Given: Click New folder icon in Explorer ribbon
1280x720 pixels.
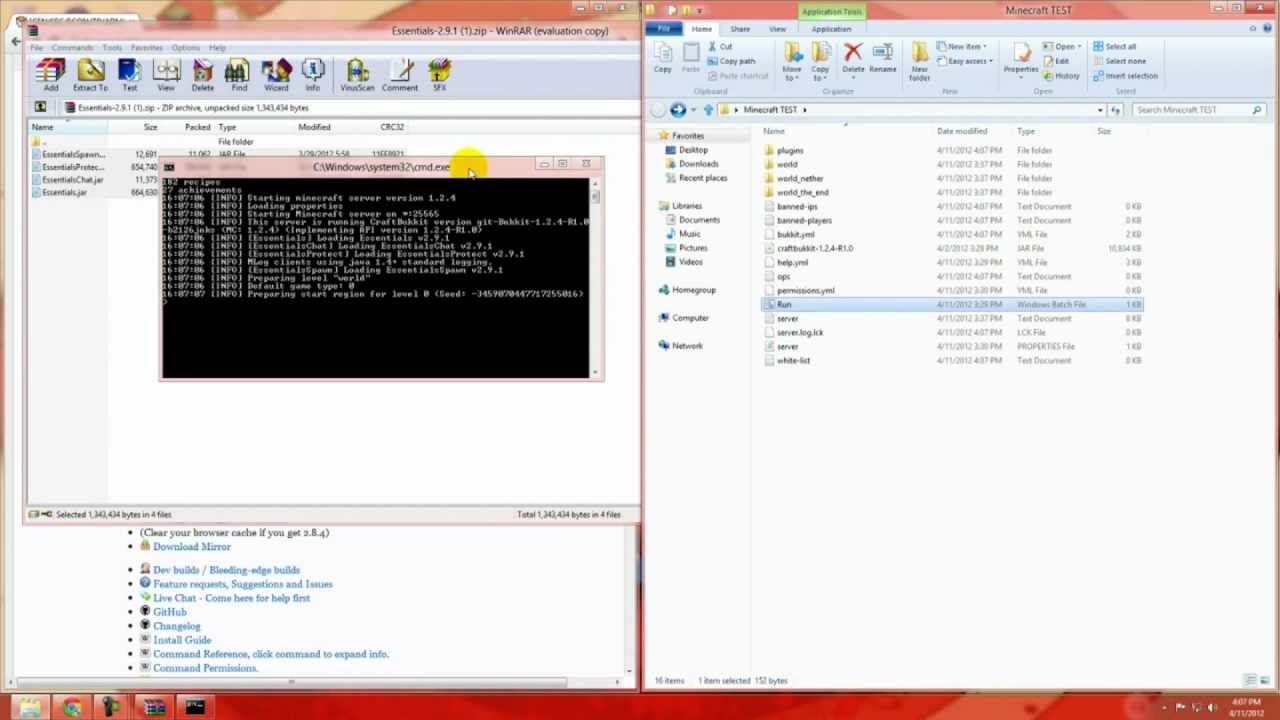Looking at the screenshot, I should coord(920,62).
